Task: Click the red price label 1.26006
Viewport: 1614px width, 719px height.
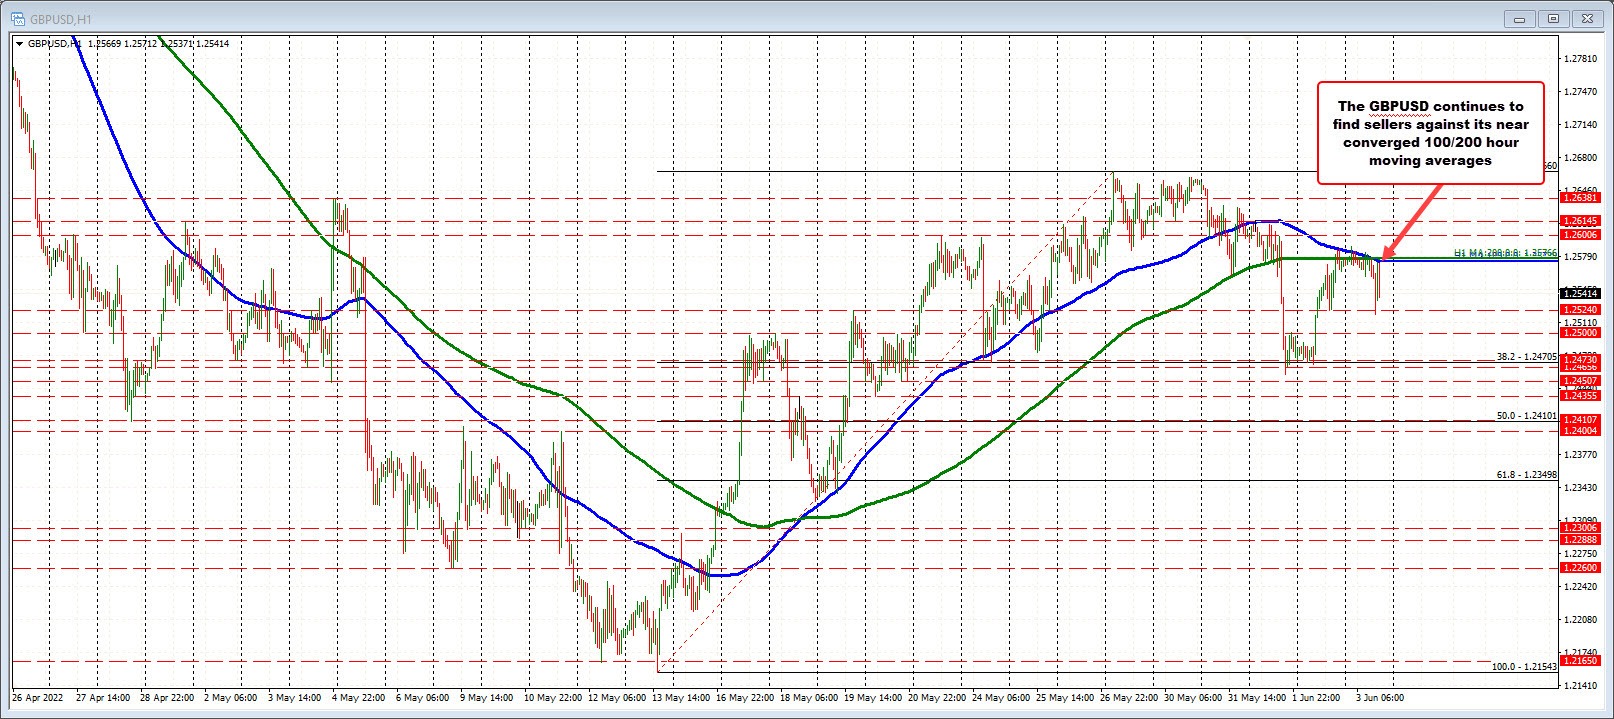Action: pyautogui.click(x=1580, y=235)
